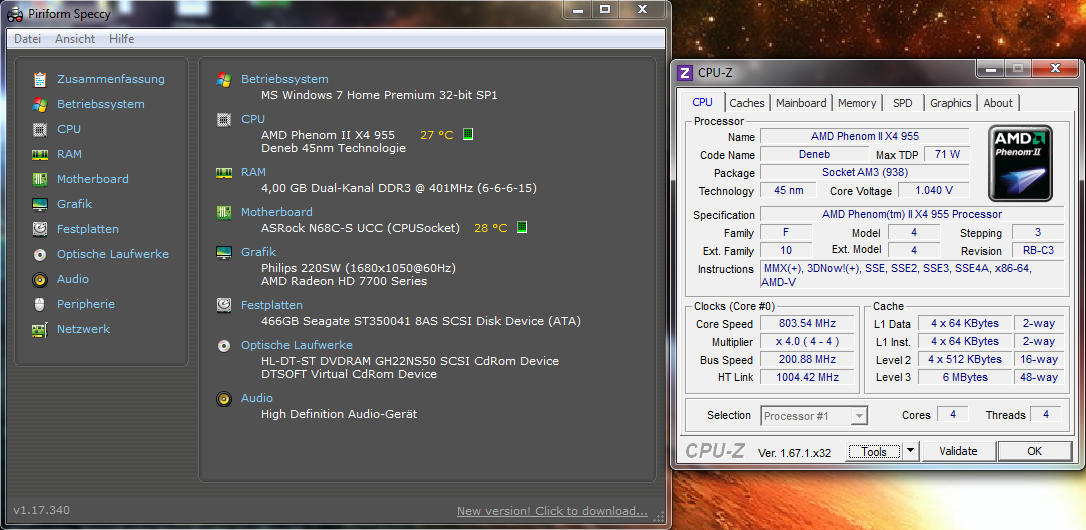Click the Core Voltage value 1.040 V
Viewport: 1086px width, 530px height.
tap(934, 191)
